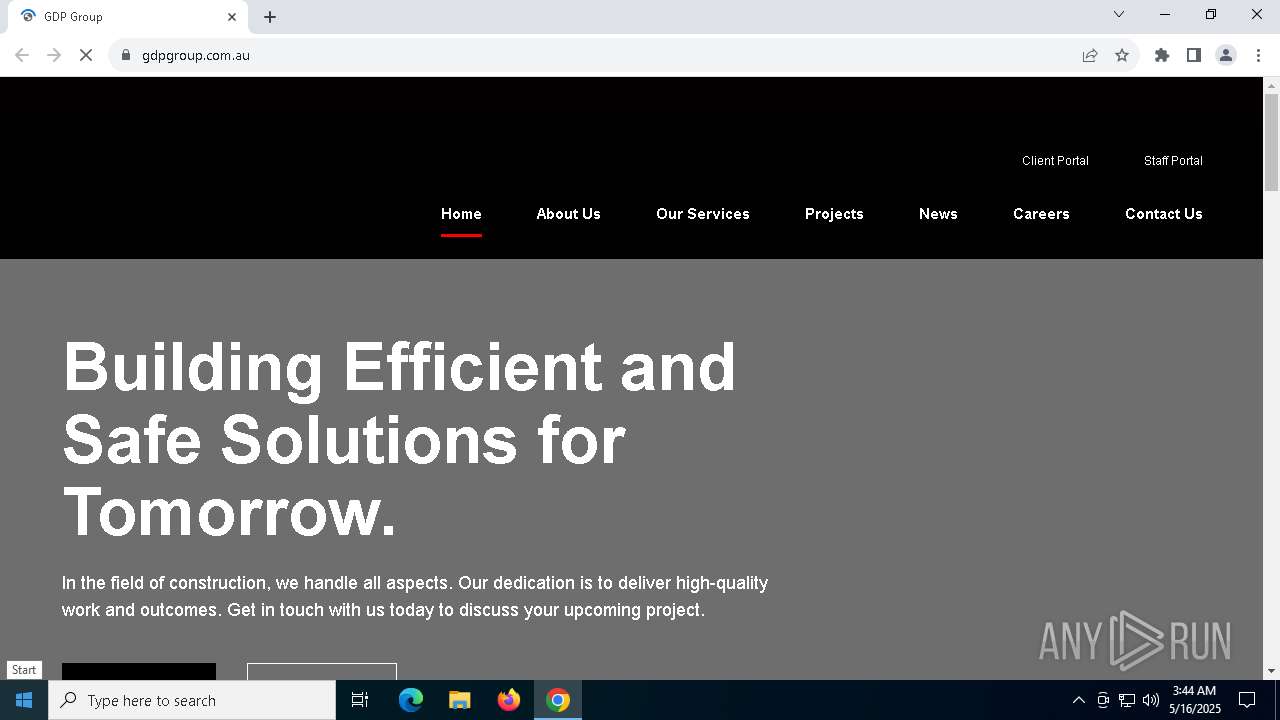The image size is (1280, 720).
Task: Open the Client Portal link
Action: [1055, 161]
